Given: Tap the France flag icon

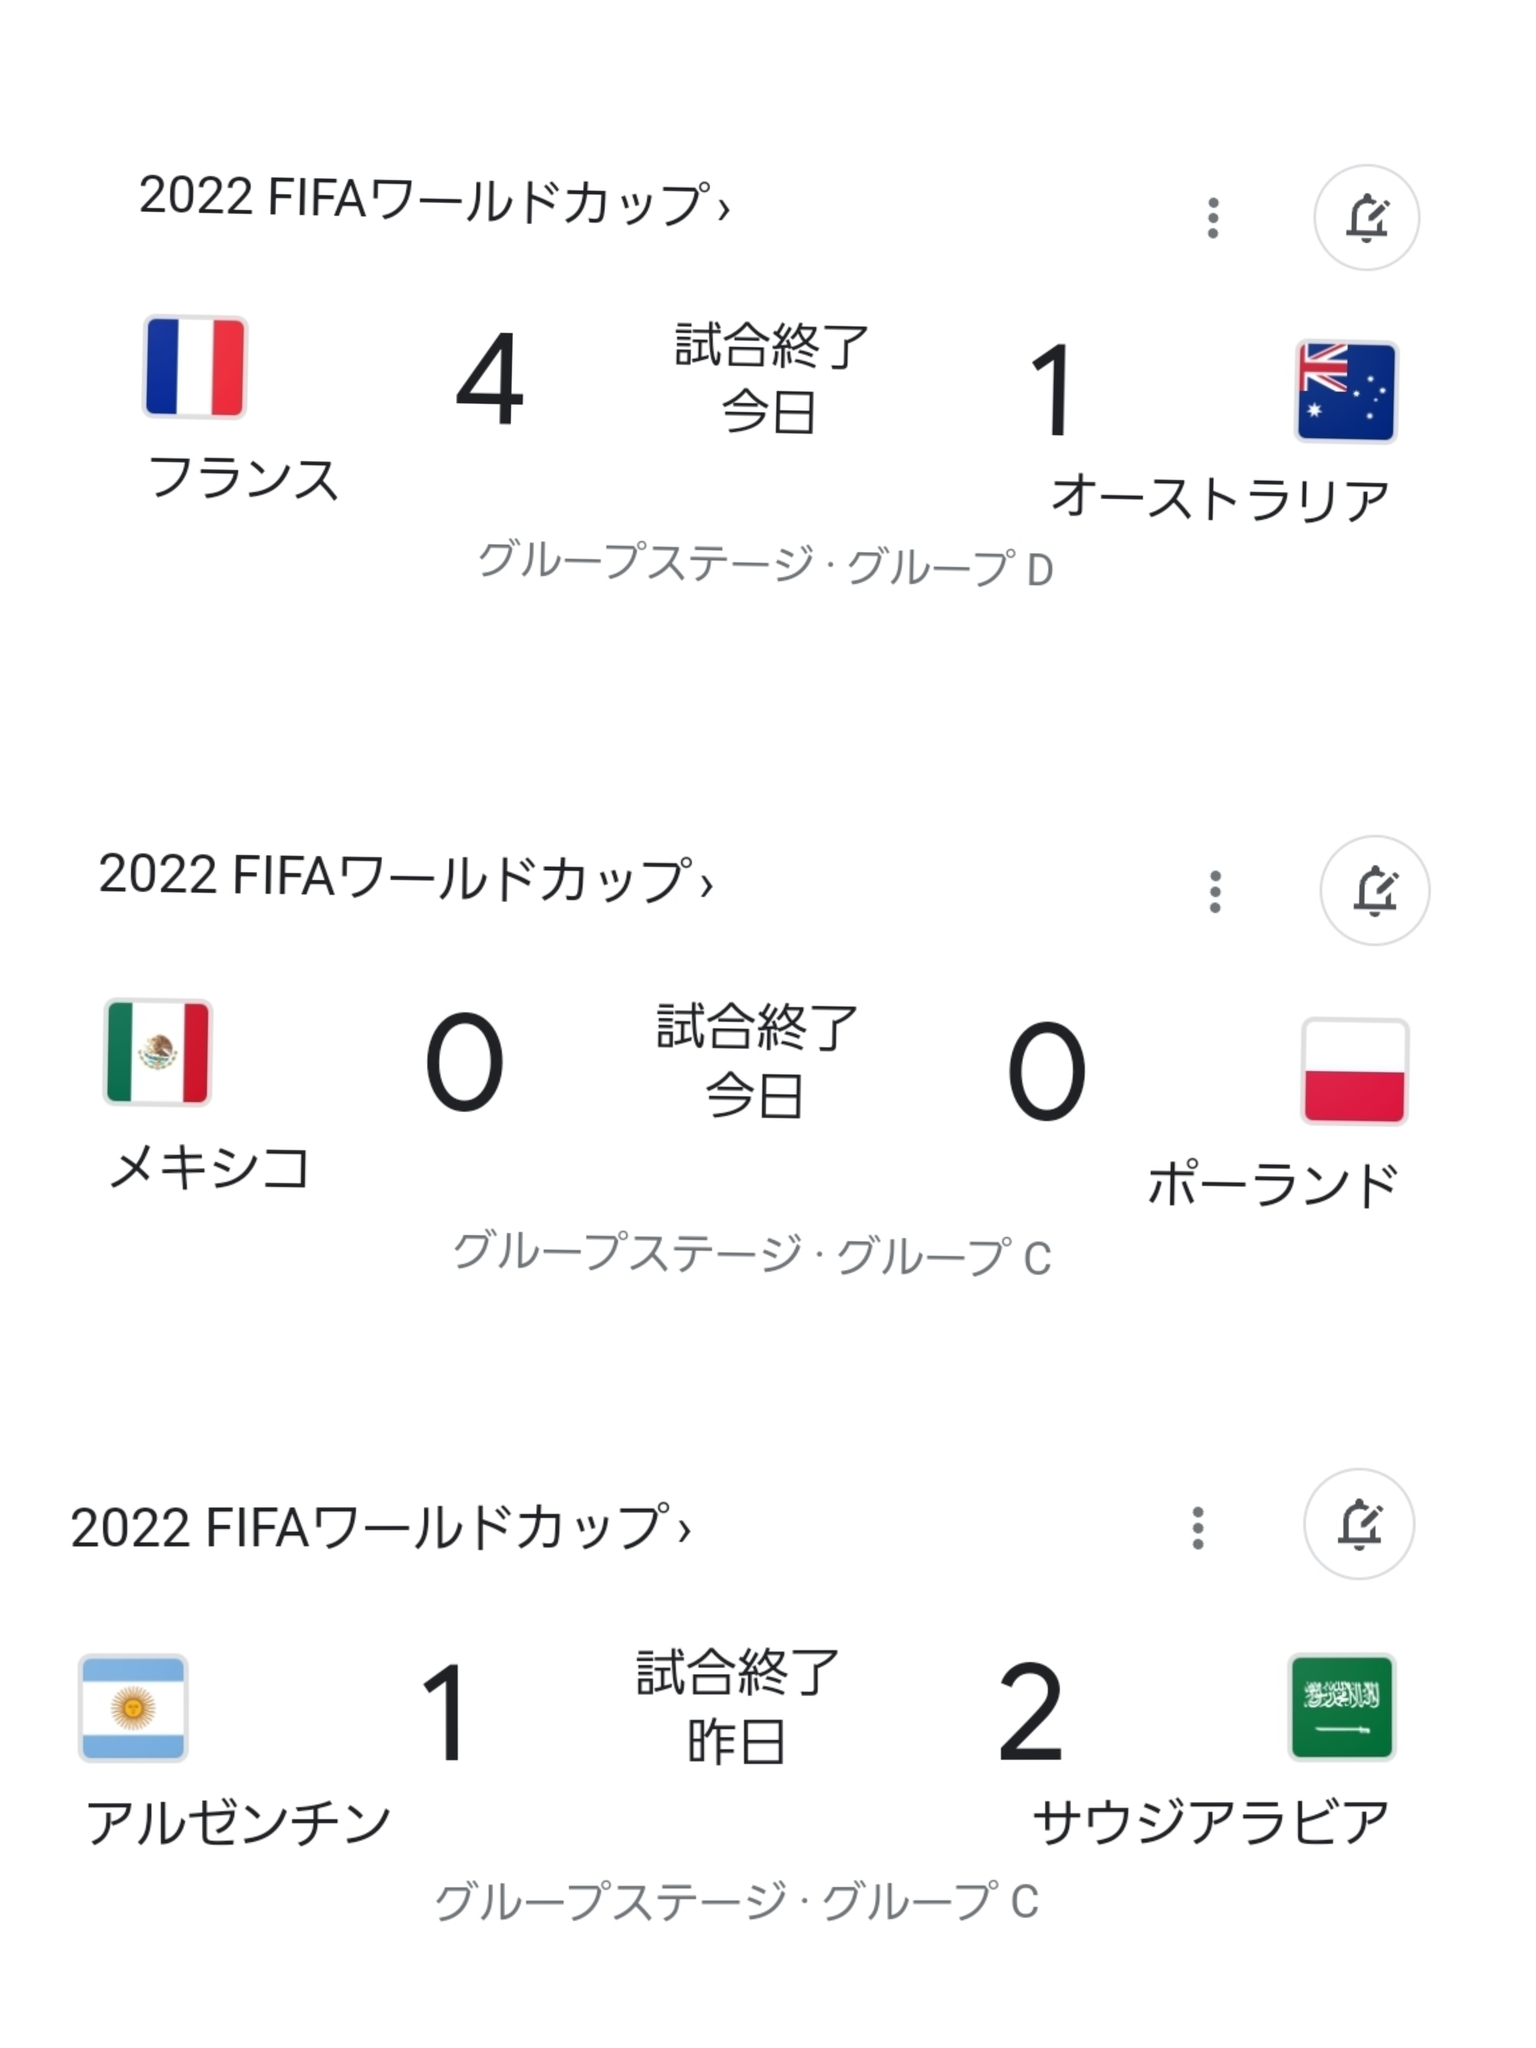Looking at the screenshot, I should [x=195, y=366].
